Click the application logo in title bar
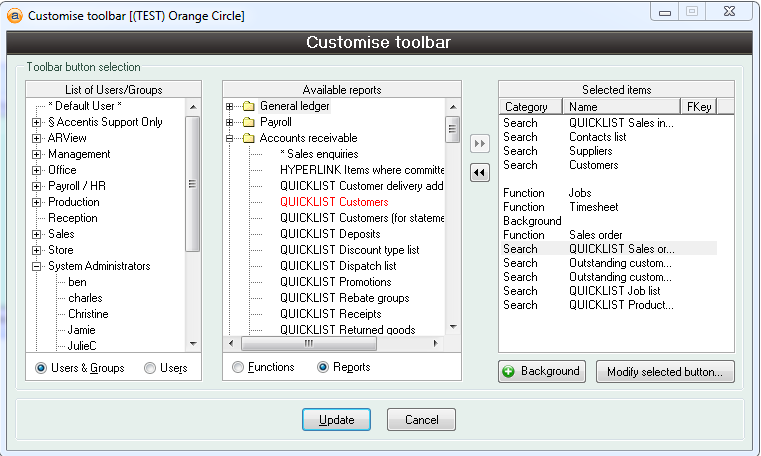Image resolution: width=761 pixels, height=456 pixels. coord(14,15)
